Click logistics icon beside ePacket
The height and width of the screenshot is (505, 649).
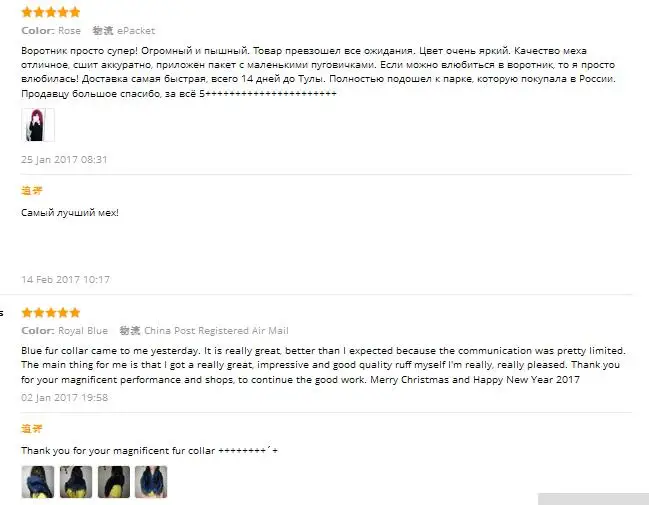[x=103, y=31]
